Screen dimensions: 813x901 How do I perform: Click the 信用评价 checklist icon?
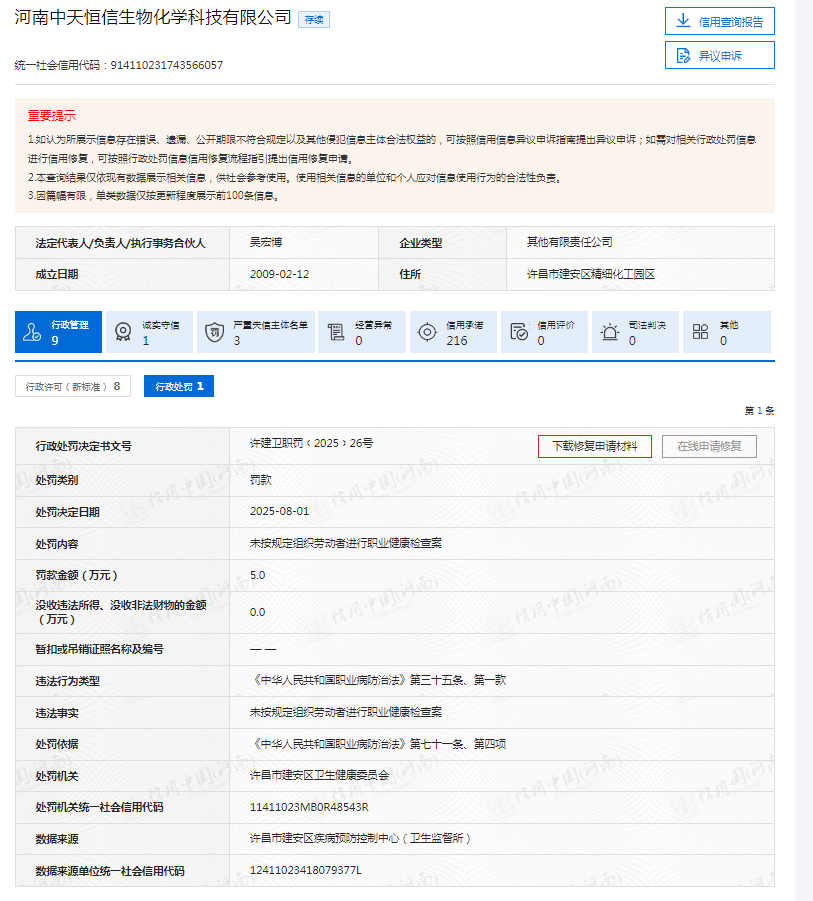point(518,332)
